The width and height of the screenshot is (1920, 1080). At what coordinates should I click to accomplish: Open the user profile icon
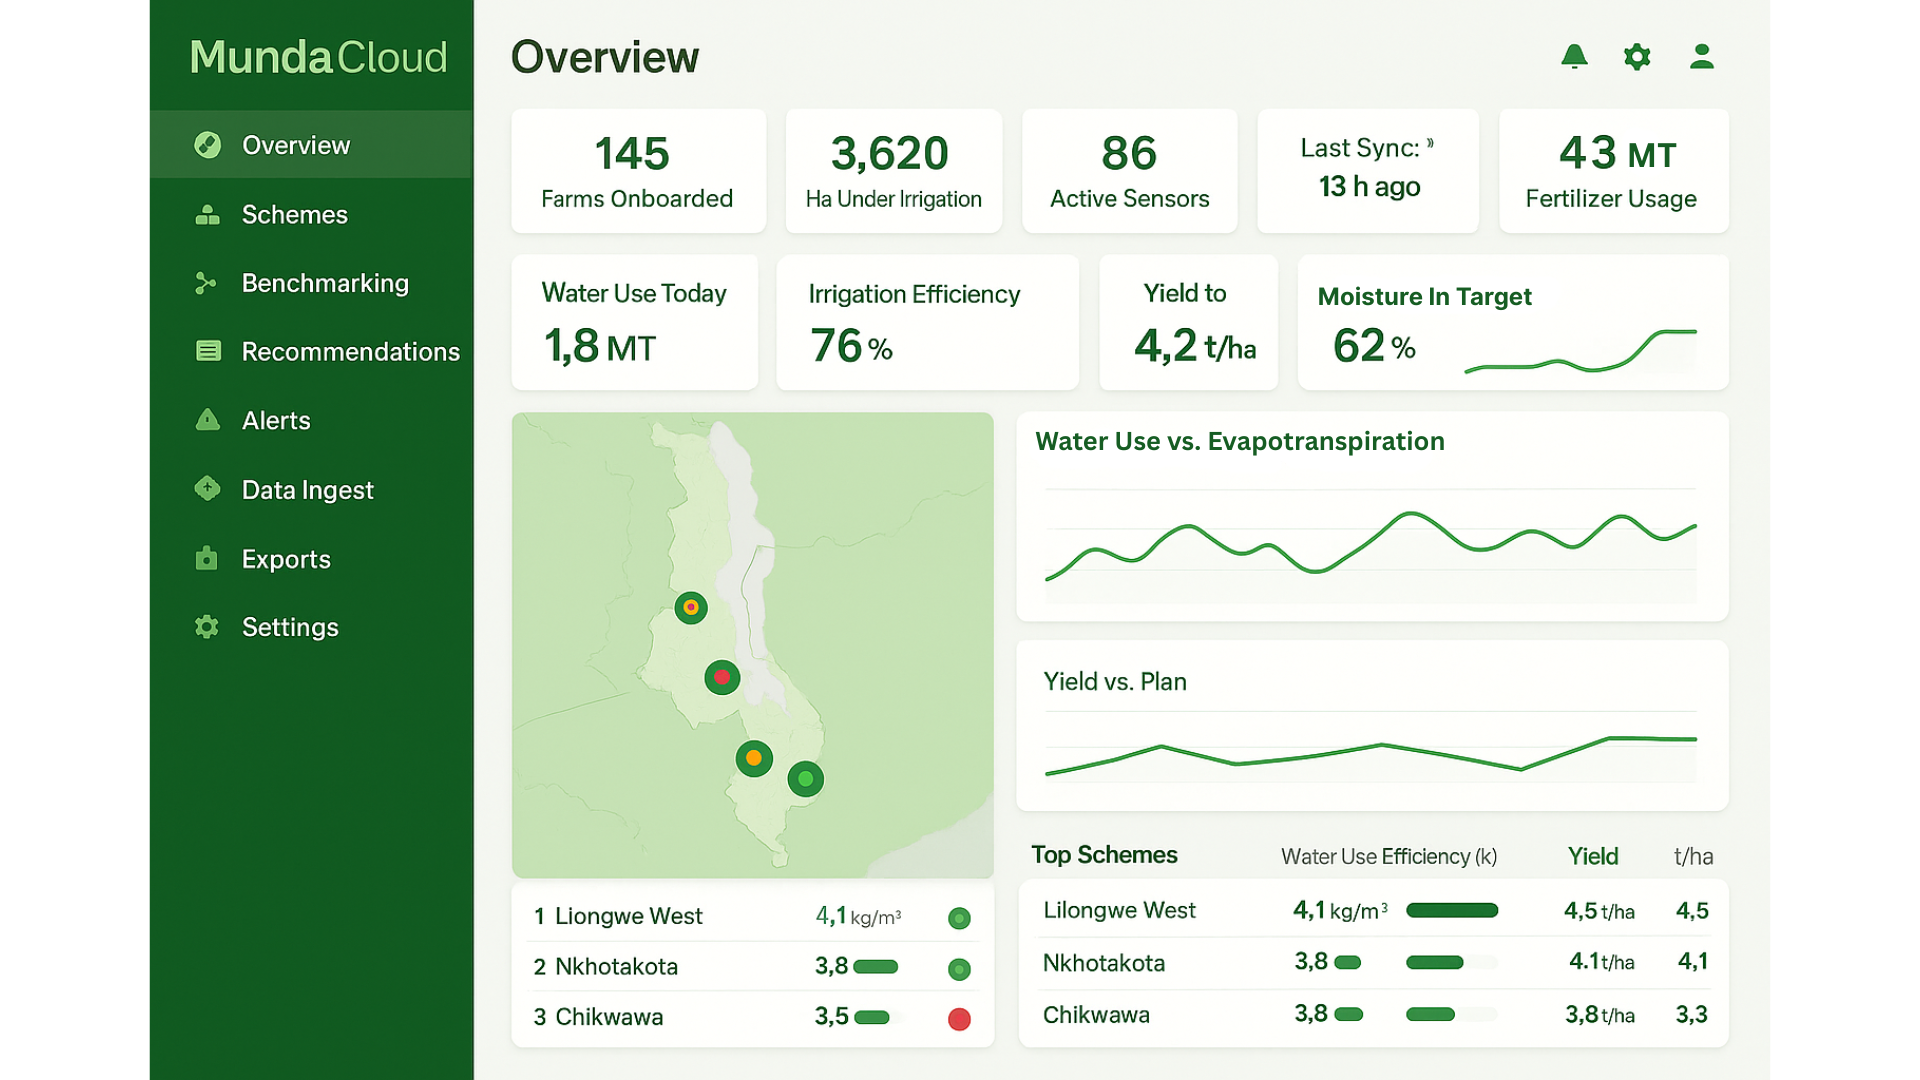click(1701, 57)
